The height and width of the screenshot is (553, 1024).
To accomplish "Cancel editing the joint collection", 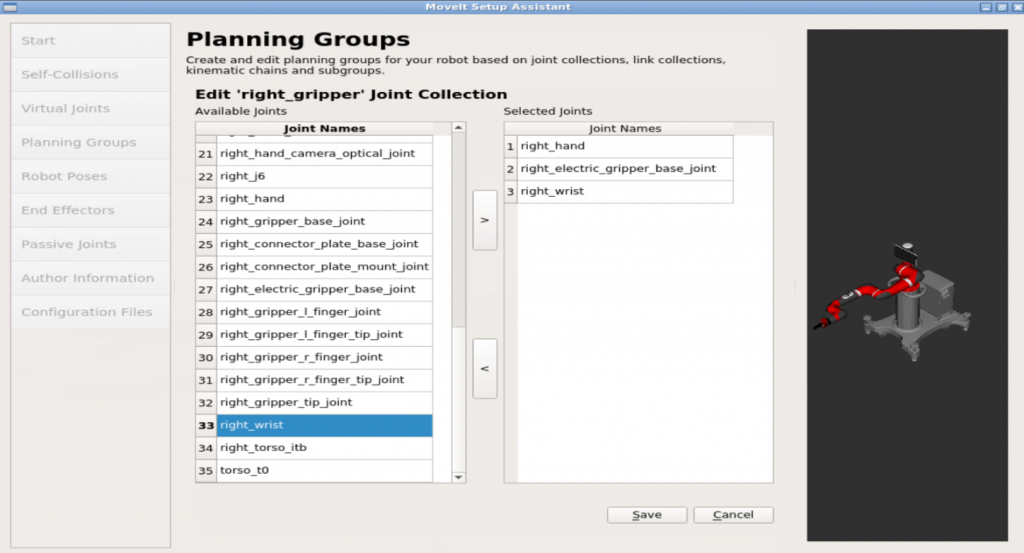I will [x=733, y=514].
